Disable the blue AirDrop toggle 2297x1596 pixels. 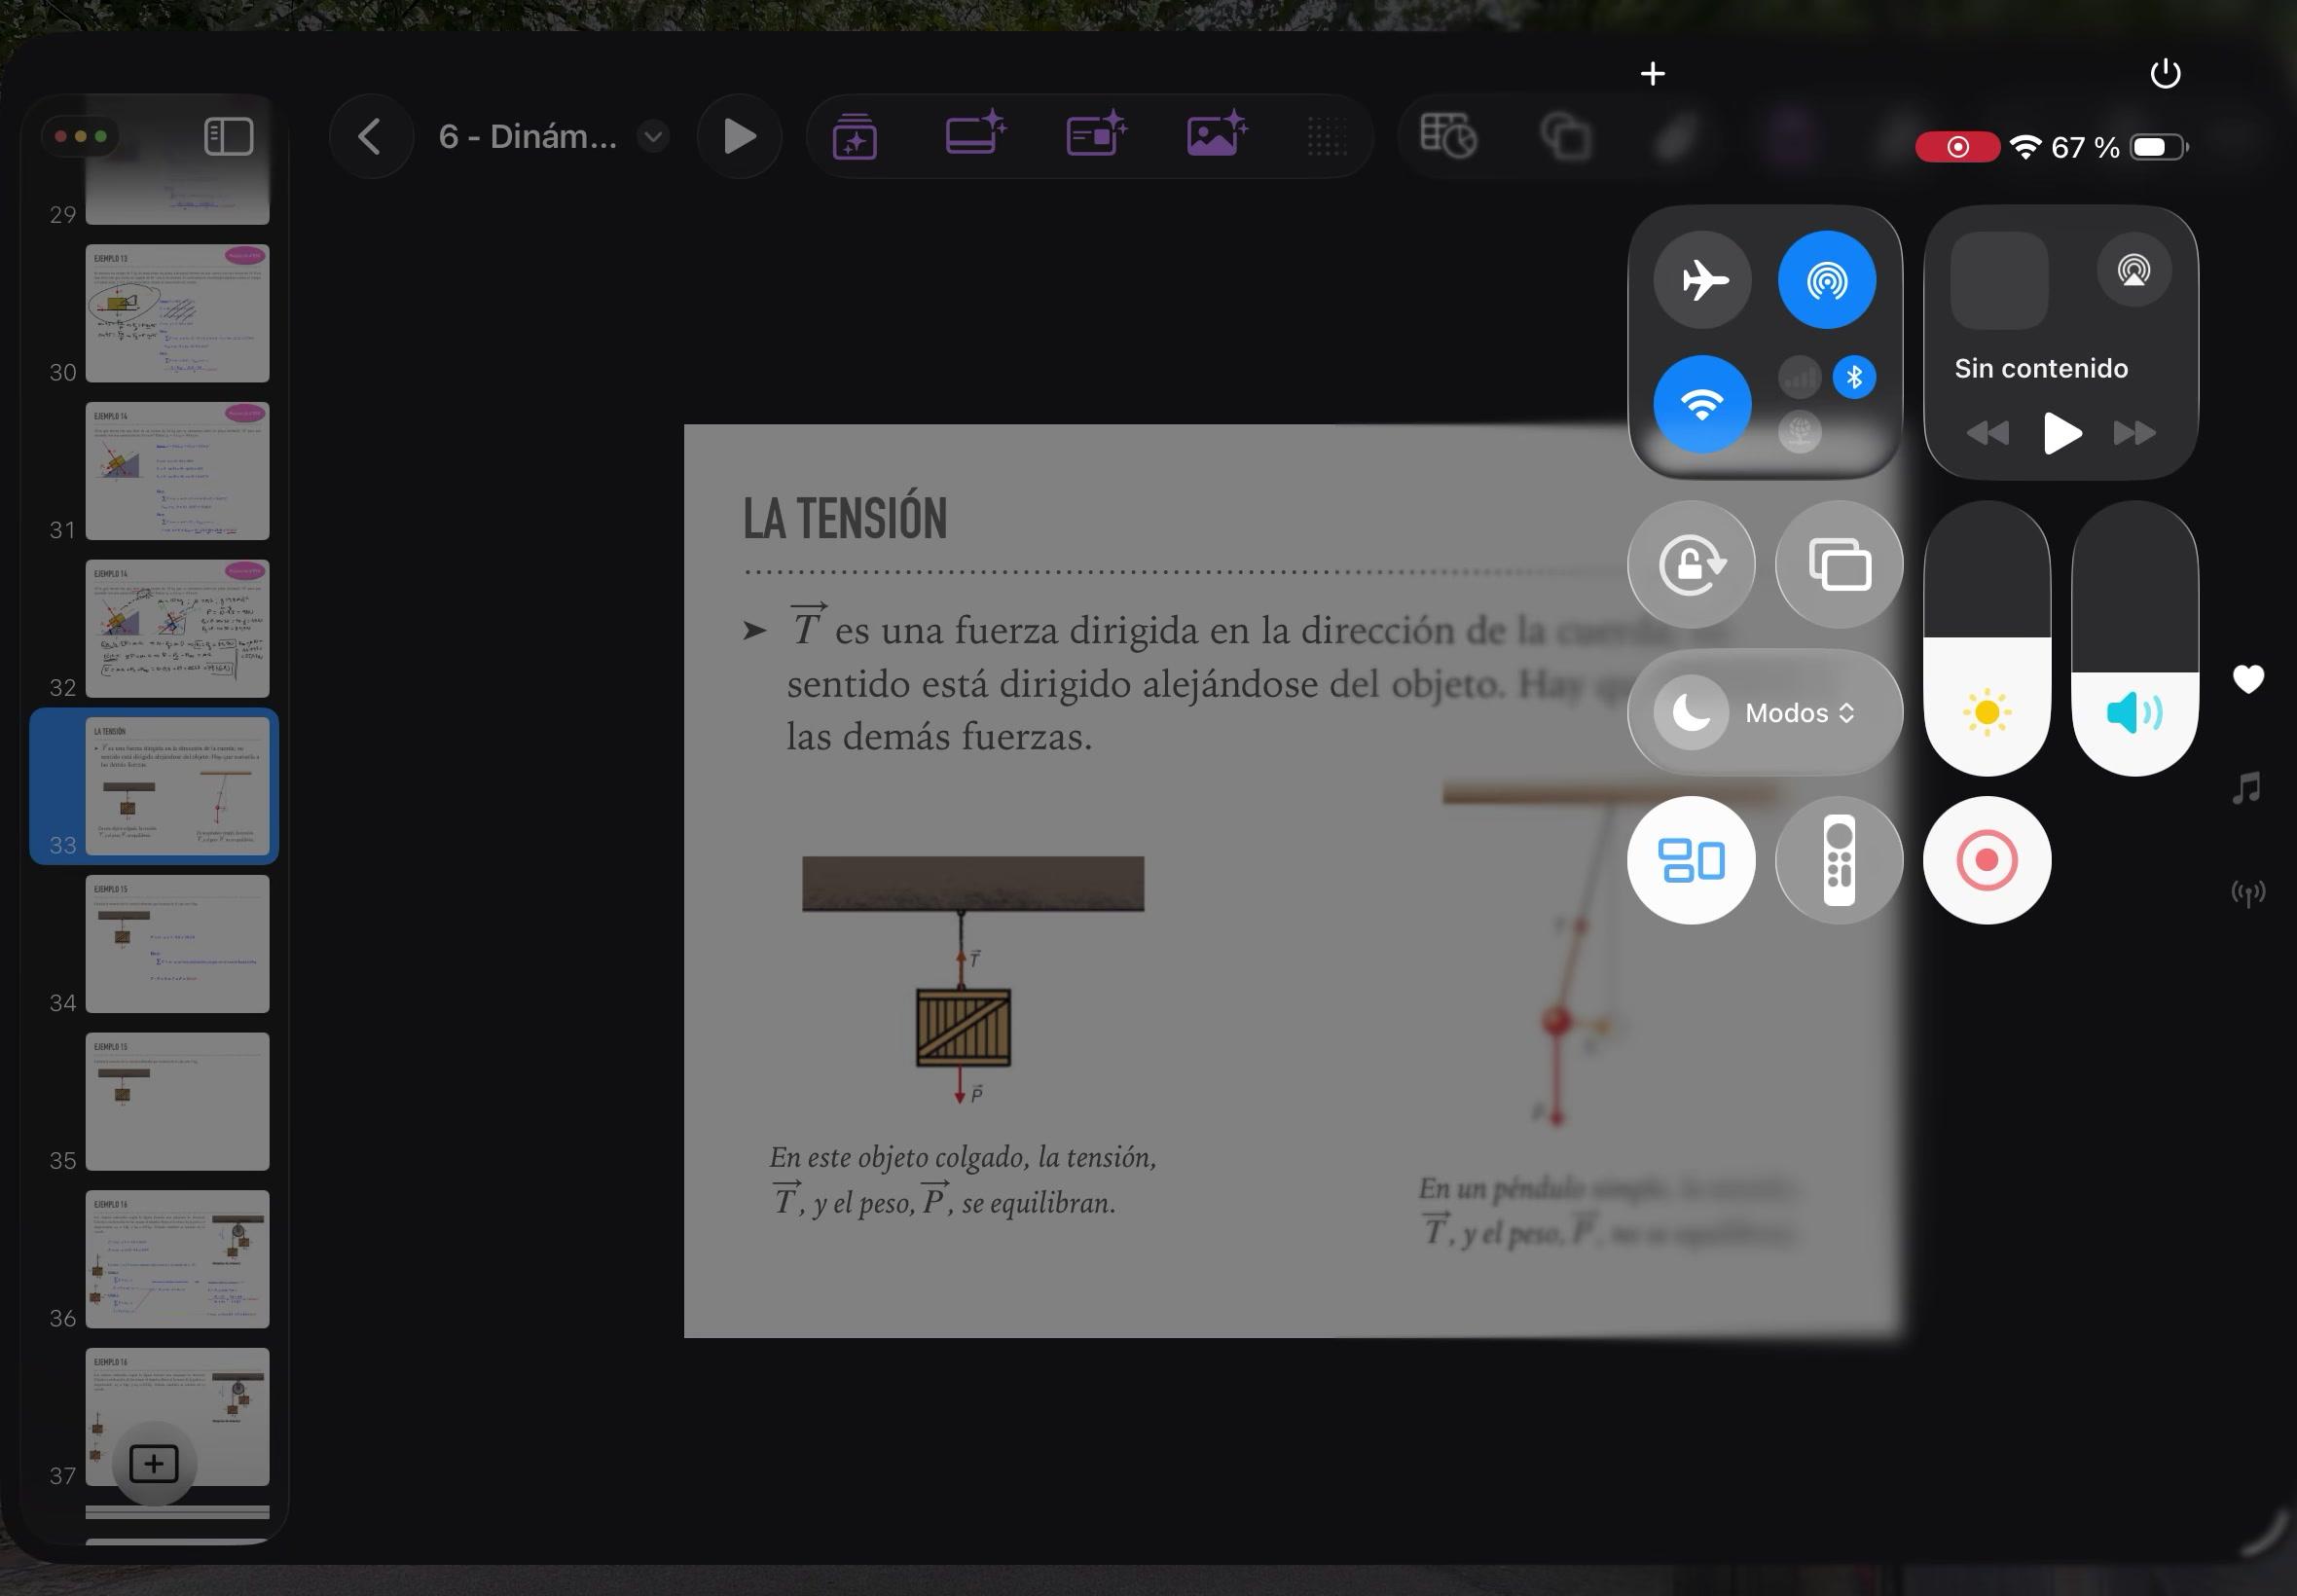click(x=1826, y=280)
